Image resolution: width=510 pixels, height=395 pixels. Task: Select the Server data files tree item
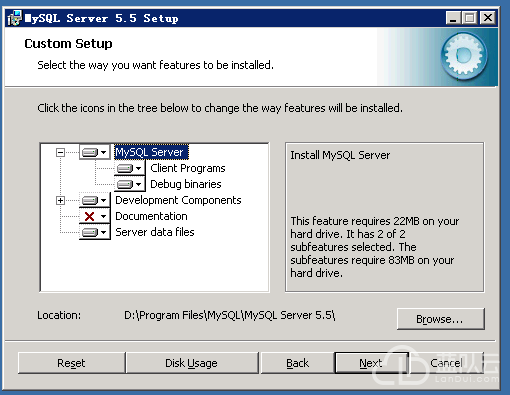coord(155,232)
